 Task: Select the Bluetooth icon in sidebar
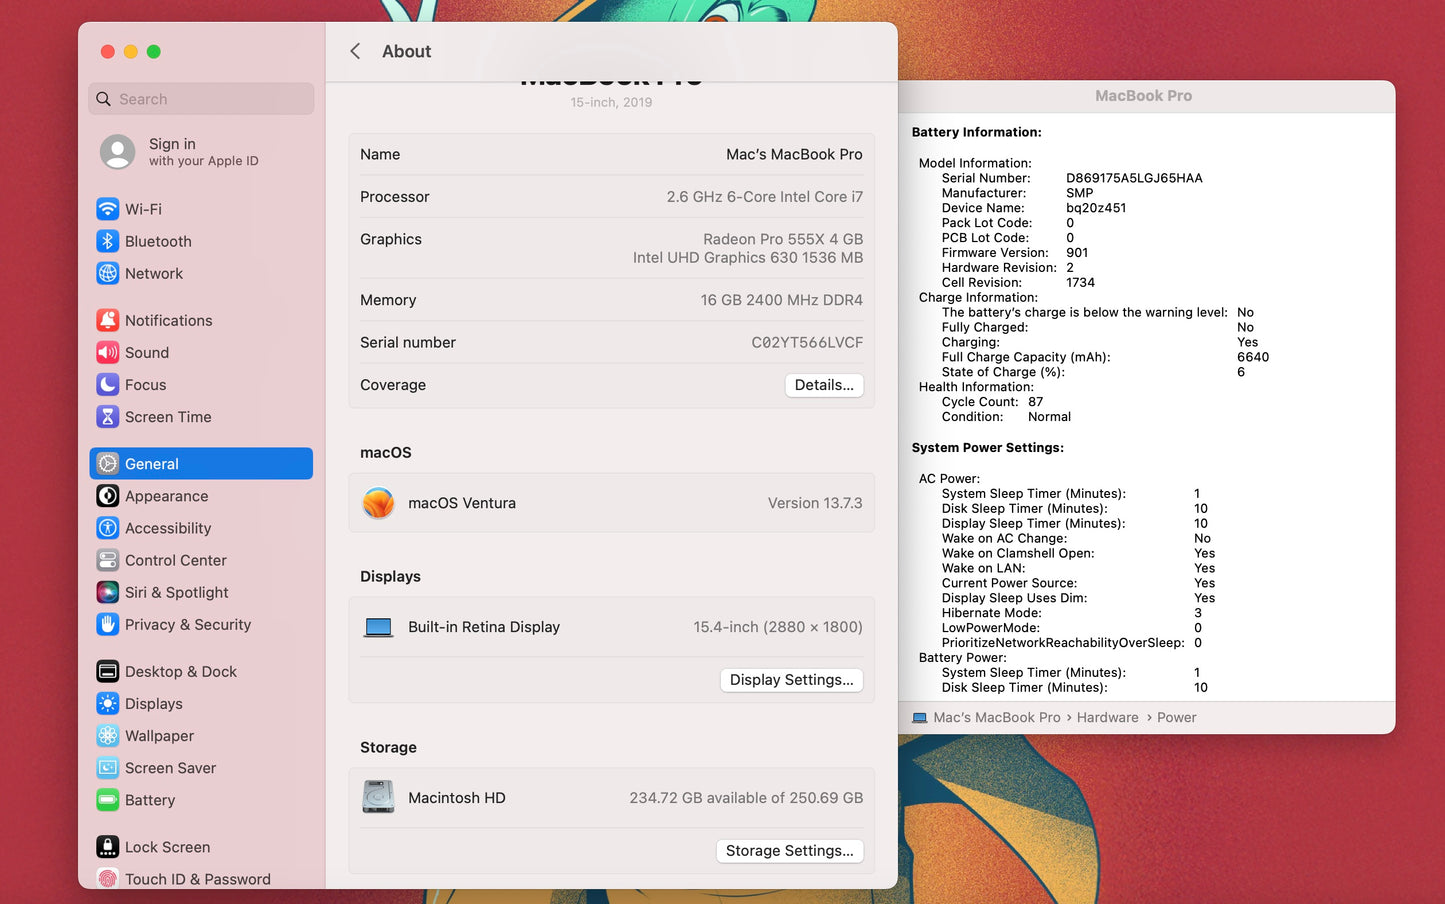[107, 241]
